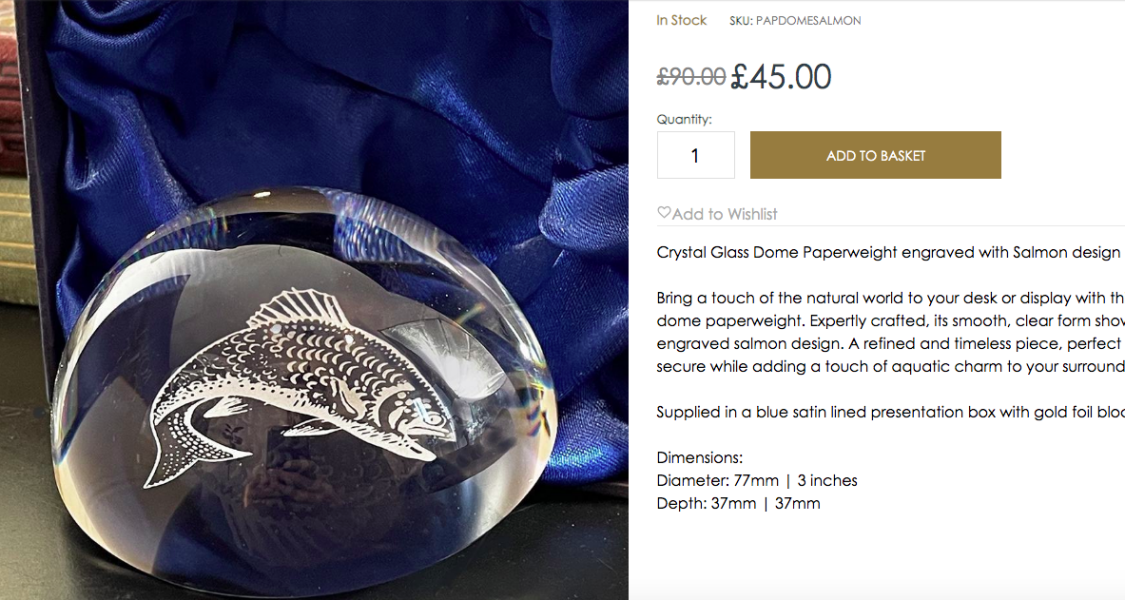Click the Diameter 77mm line
Screen dimensions: 1125x600
pos(756,480)
